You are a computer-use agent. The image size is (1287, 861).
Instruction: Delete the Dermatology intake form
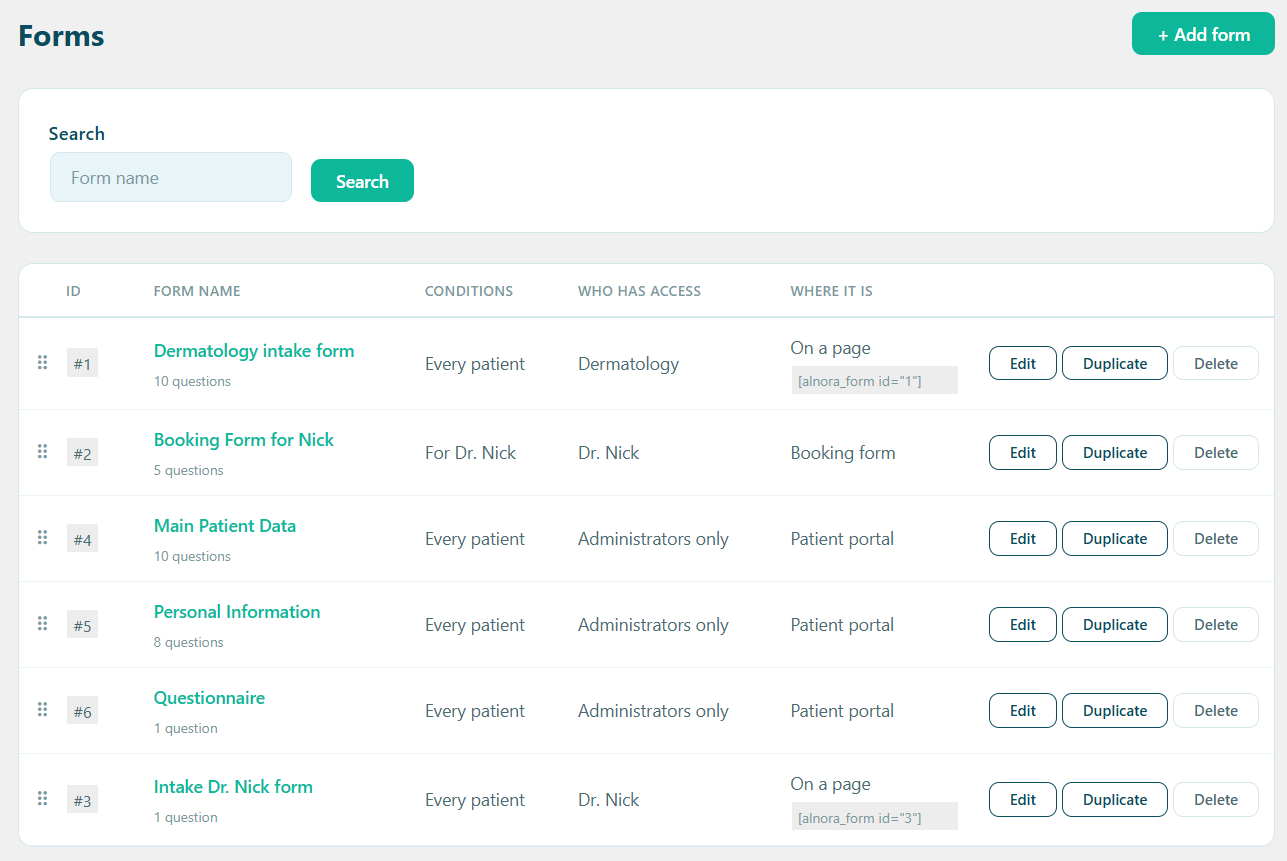[x=1216, y=363]
